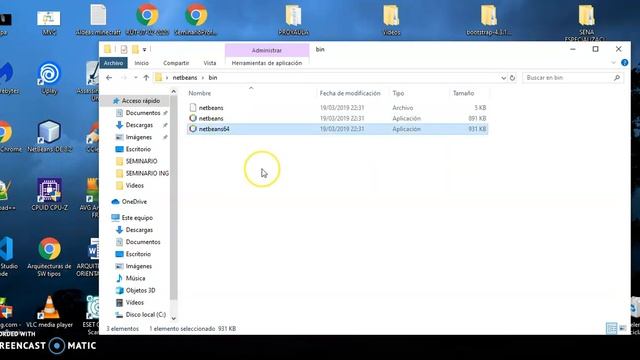Switch to the Vista tab

(x=210, y=63)
